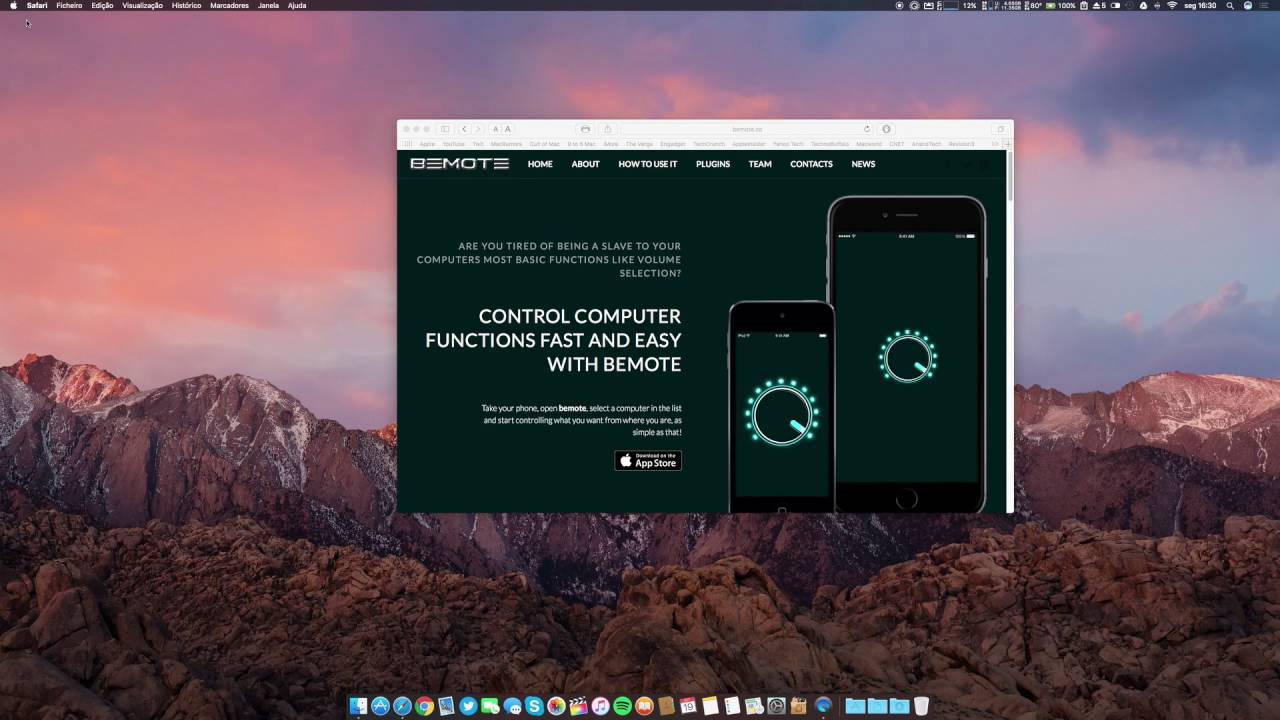
Task: Expand favorites bar overflow chevron
Action: 995,144
